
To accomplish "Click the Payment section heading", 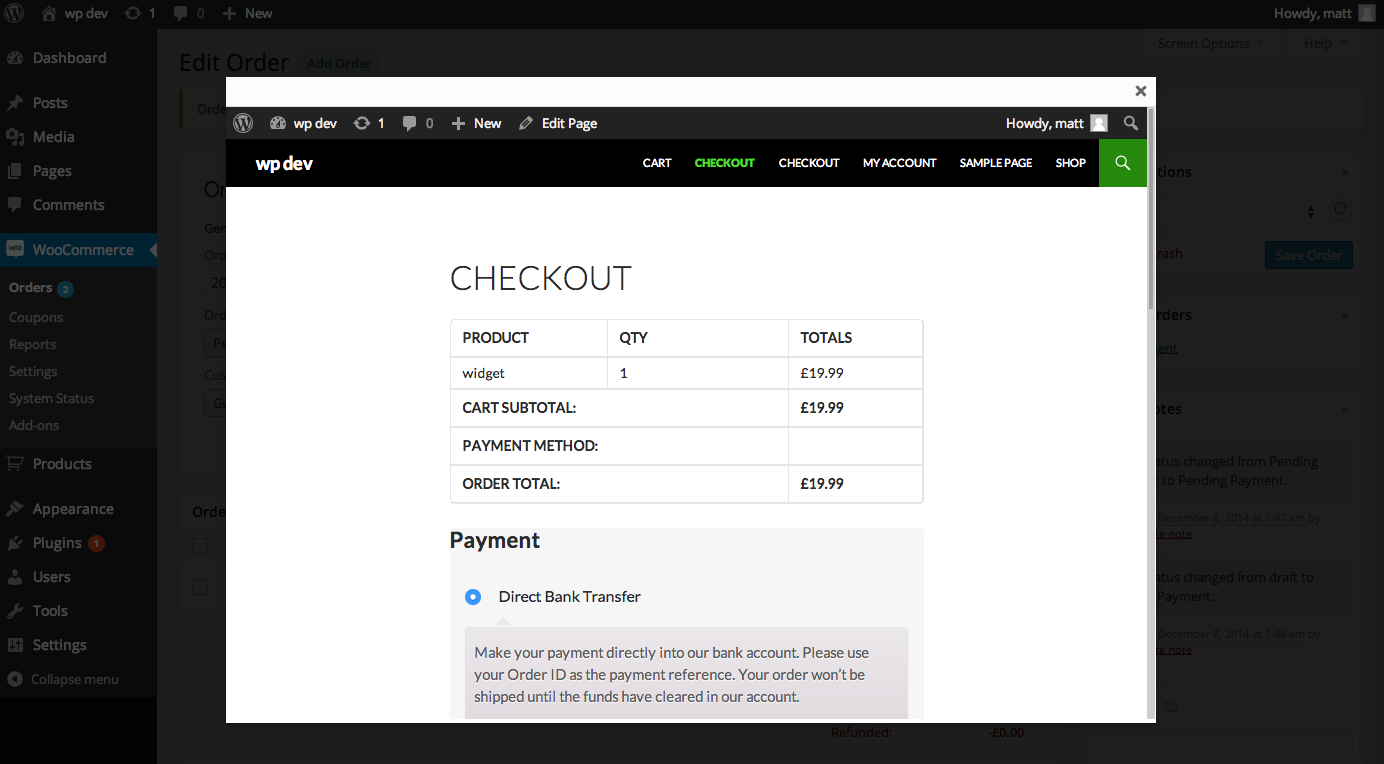I will [495, 541].
